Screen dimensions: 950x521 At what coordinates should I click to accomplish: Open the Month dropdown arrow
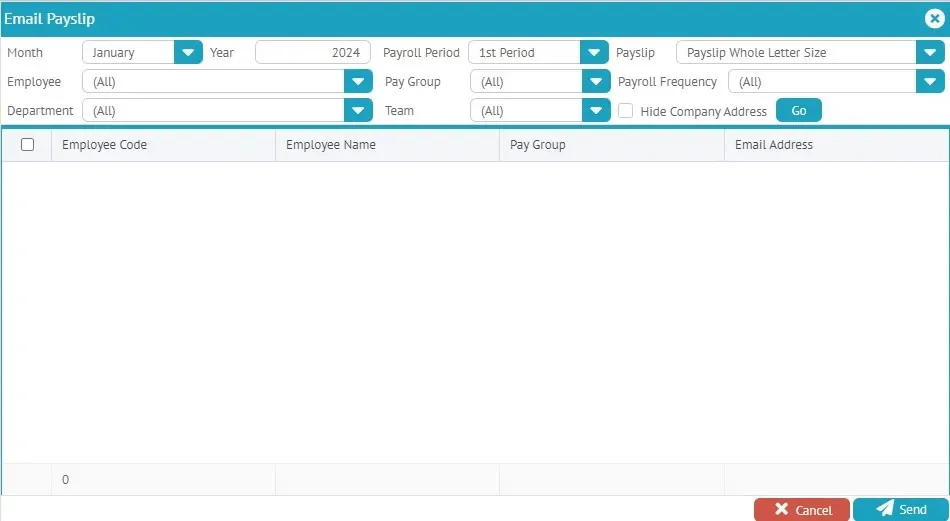pos(188,52)
